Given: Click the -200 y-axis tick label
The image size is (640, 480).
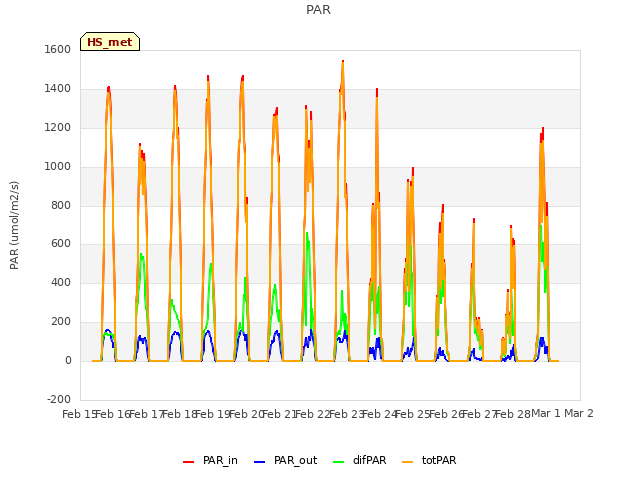Looking at the screenshot, I should [59, 399].
